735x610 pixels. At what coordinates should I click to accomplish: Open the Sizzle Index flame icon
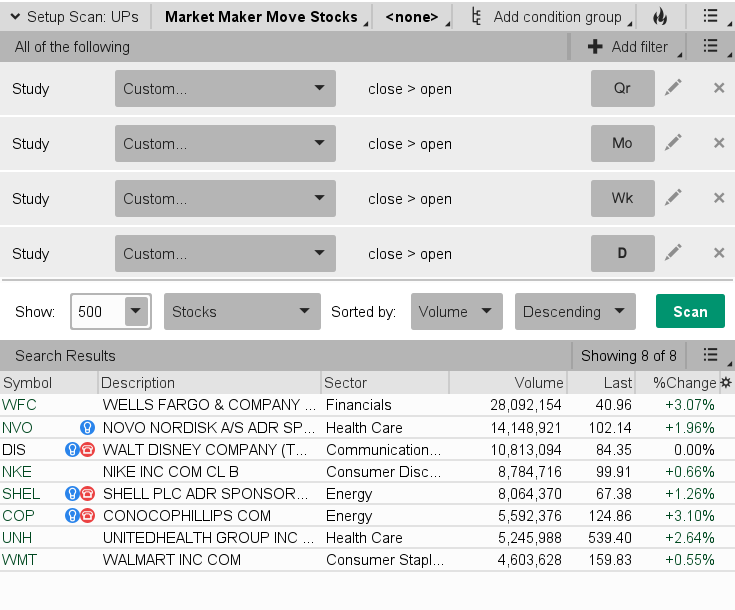point(660,17)
